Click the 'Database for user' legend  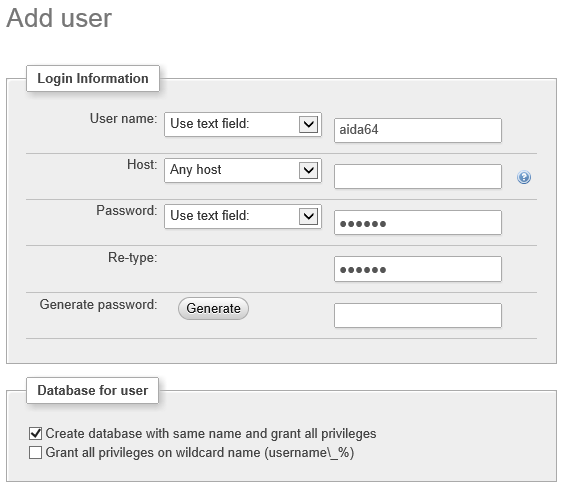click(x=92, y=390)
